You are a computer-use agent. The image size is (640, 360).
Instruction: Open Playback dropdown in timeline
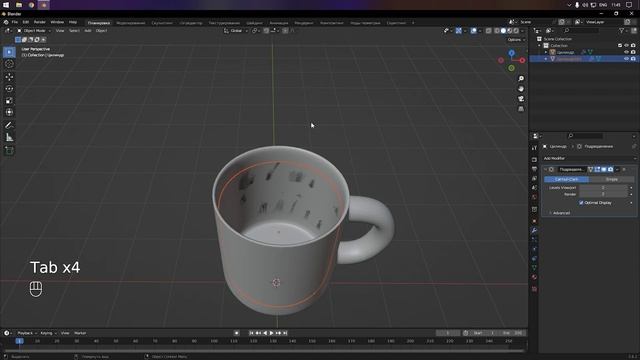pos(27,333)
